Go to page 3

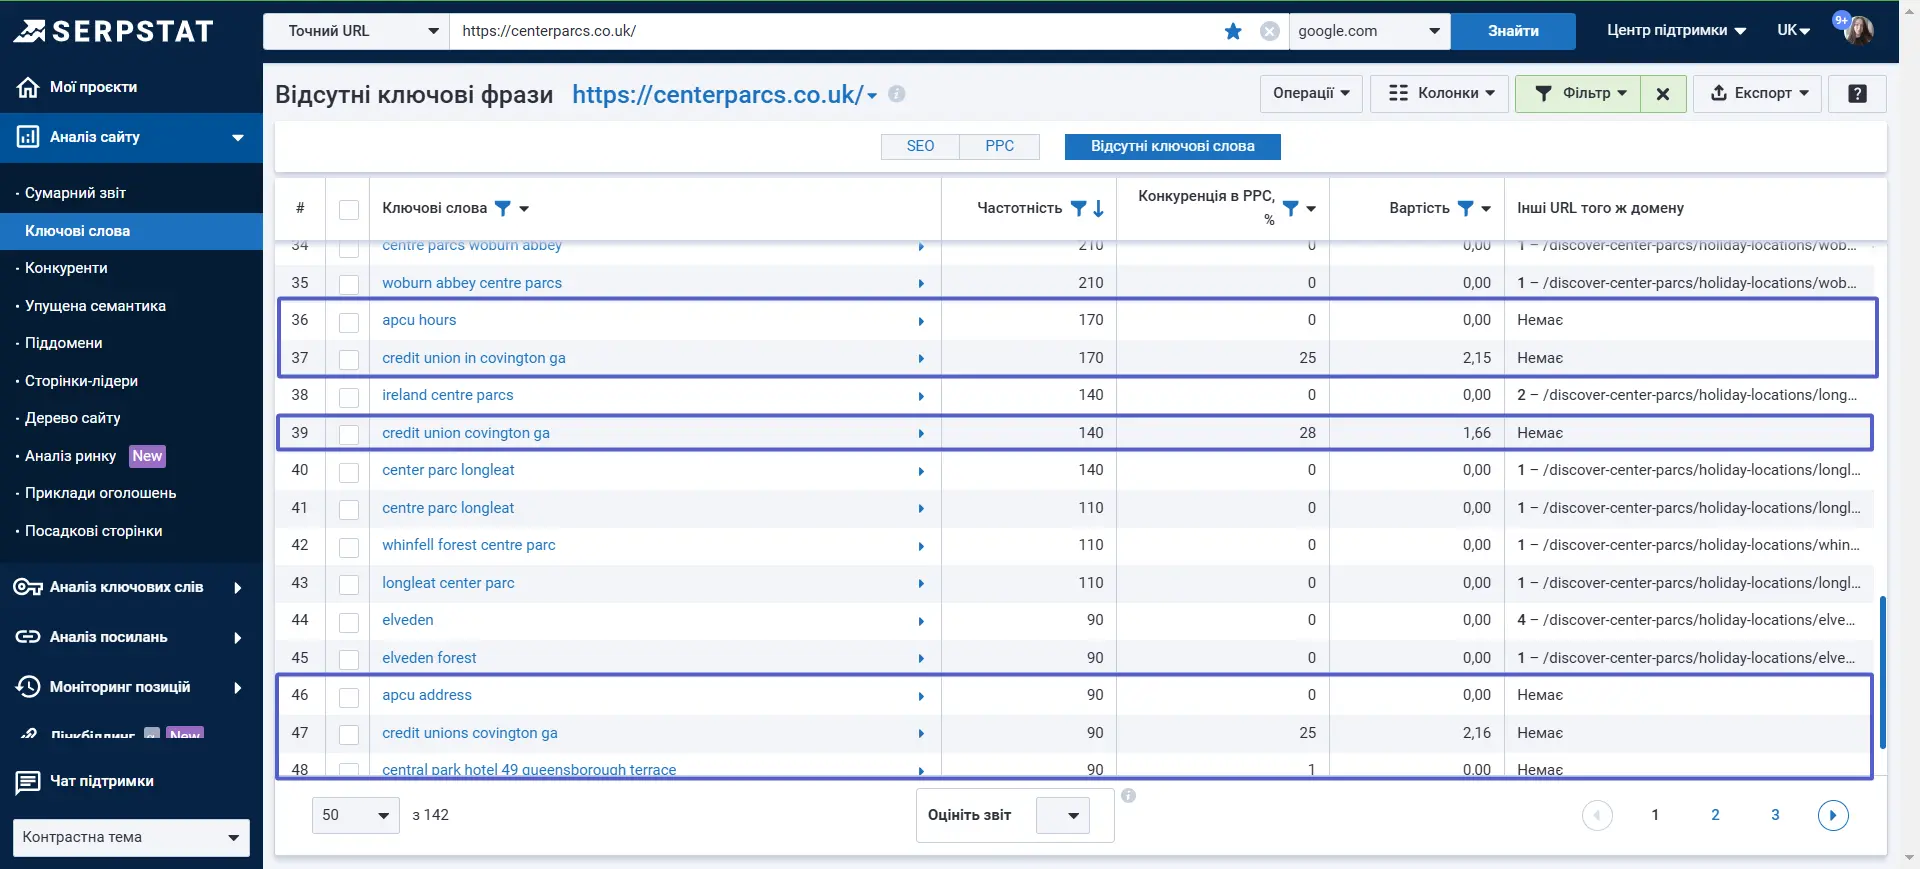(1775, 815)
